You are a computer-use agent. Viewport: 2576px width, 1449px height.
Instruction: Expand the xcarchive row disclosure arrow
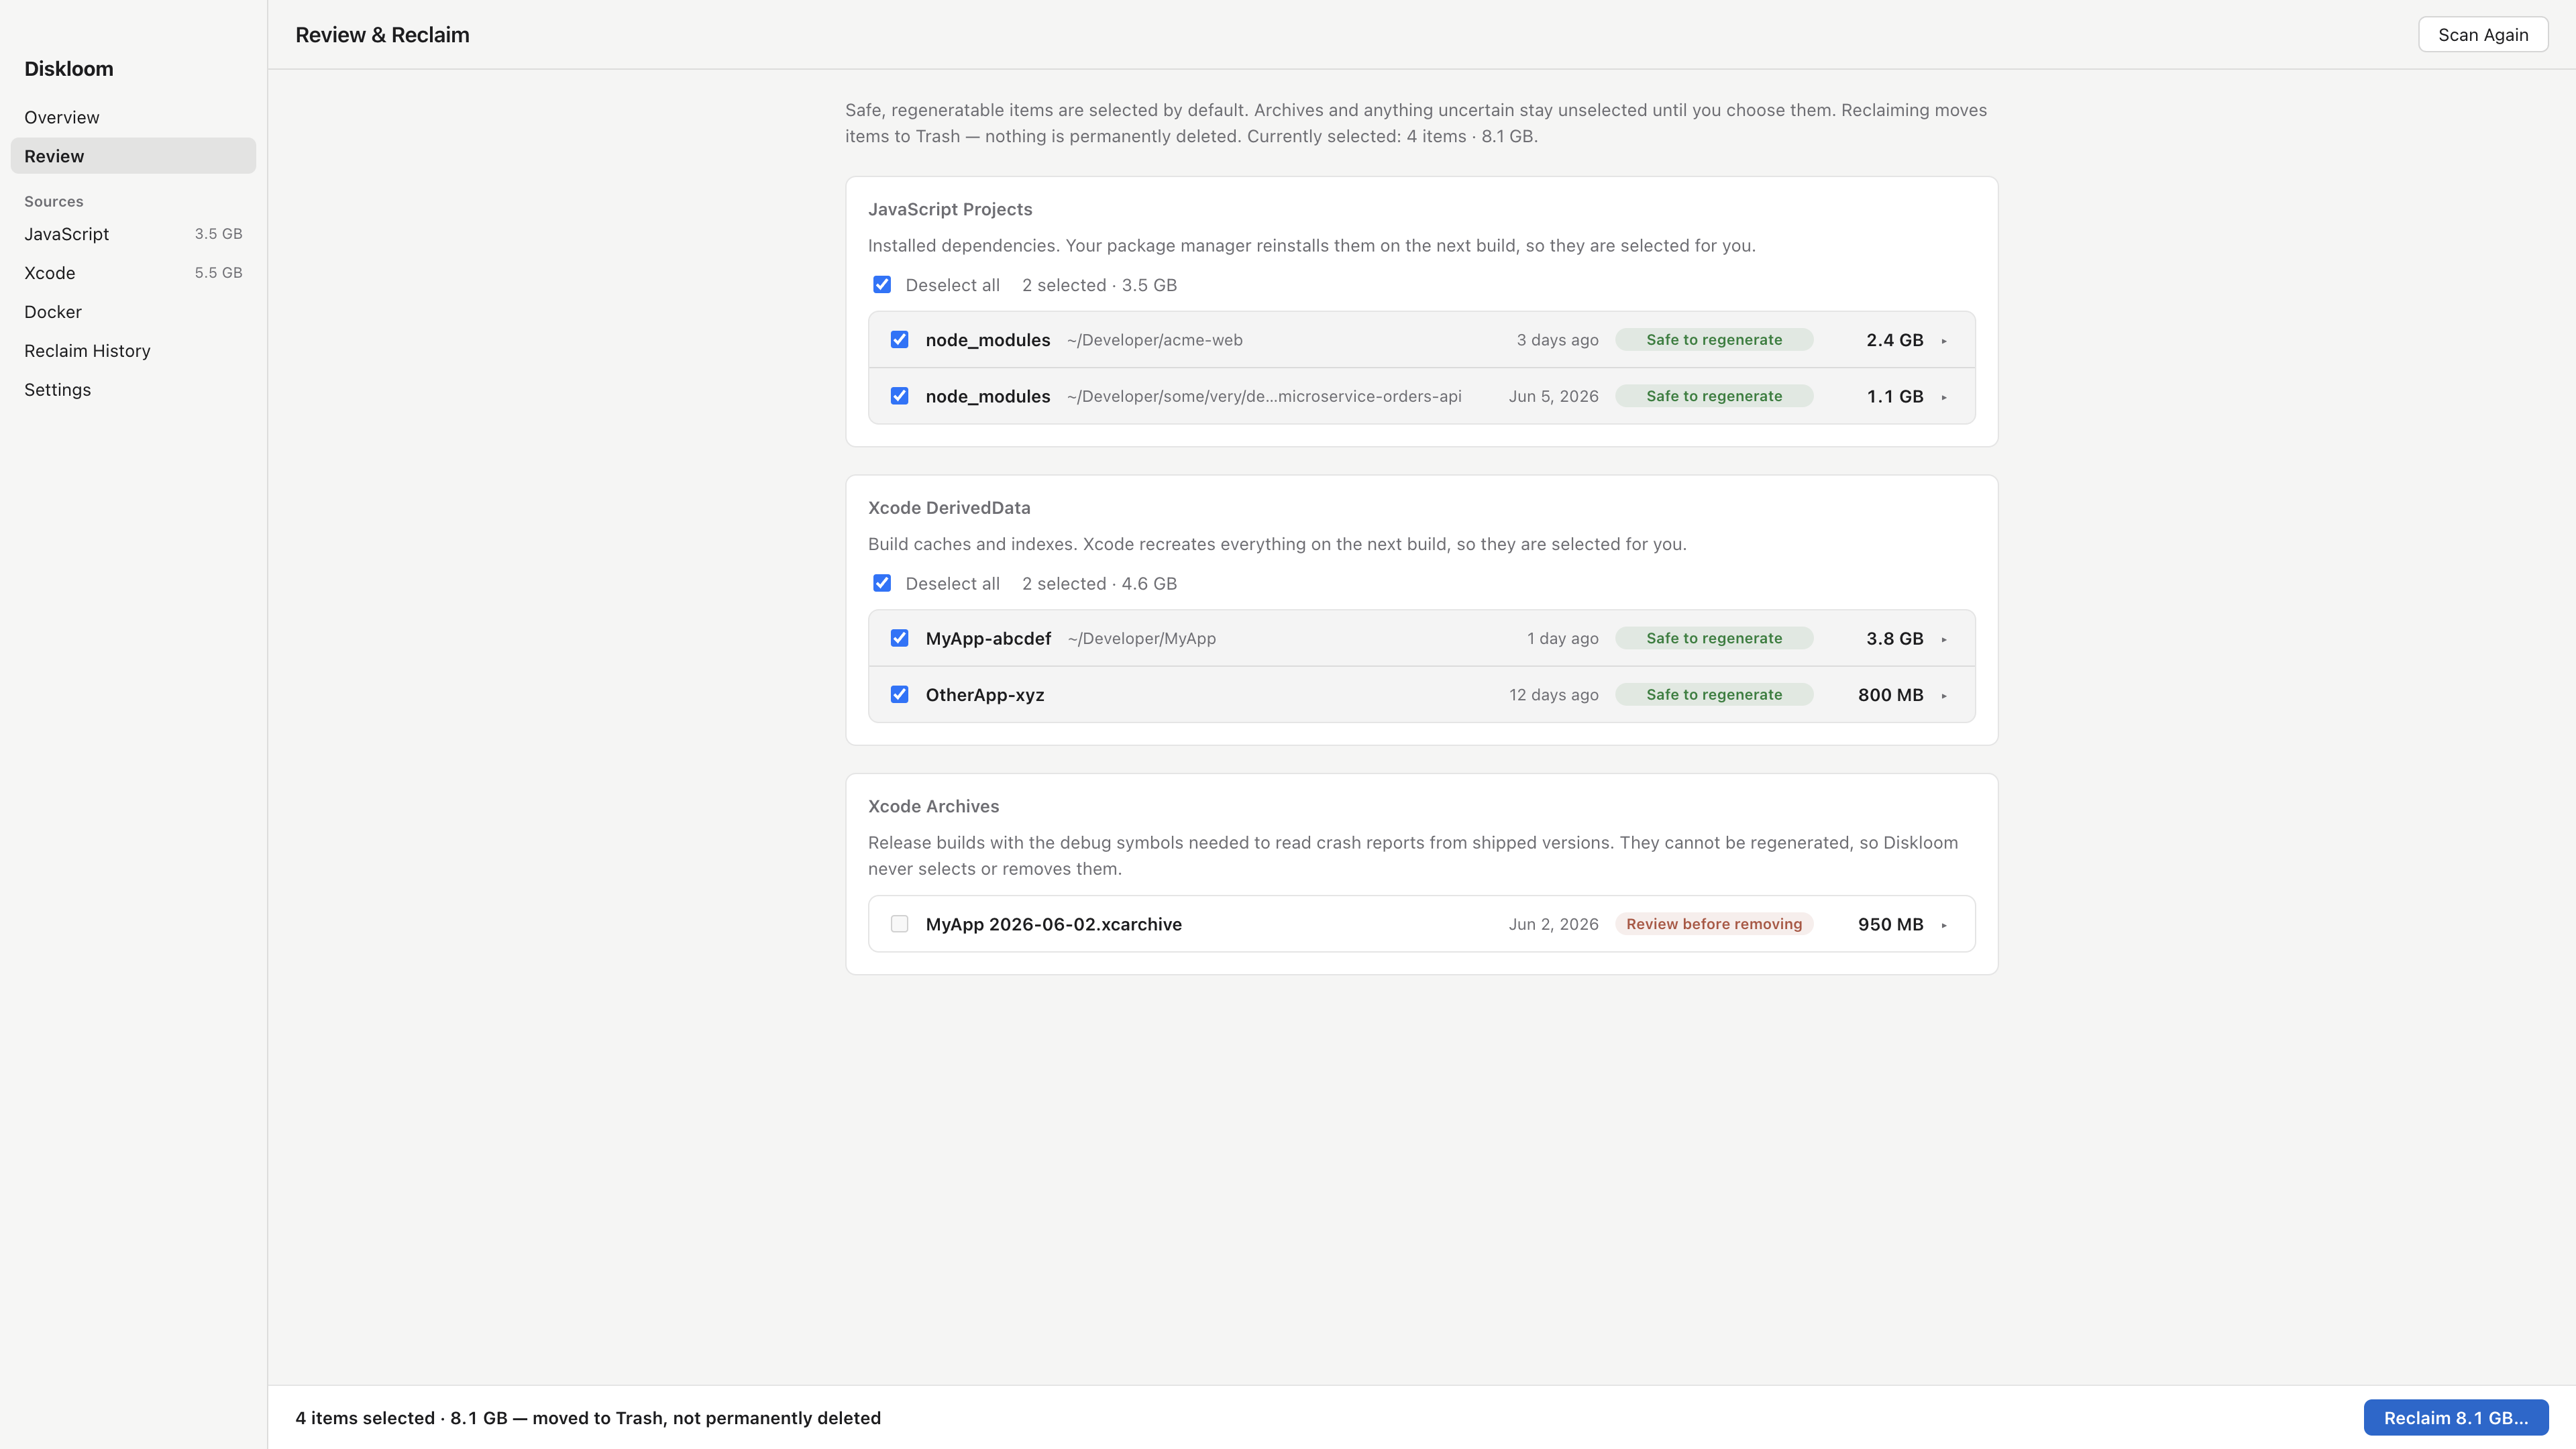click(1944, 925)
